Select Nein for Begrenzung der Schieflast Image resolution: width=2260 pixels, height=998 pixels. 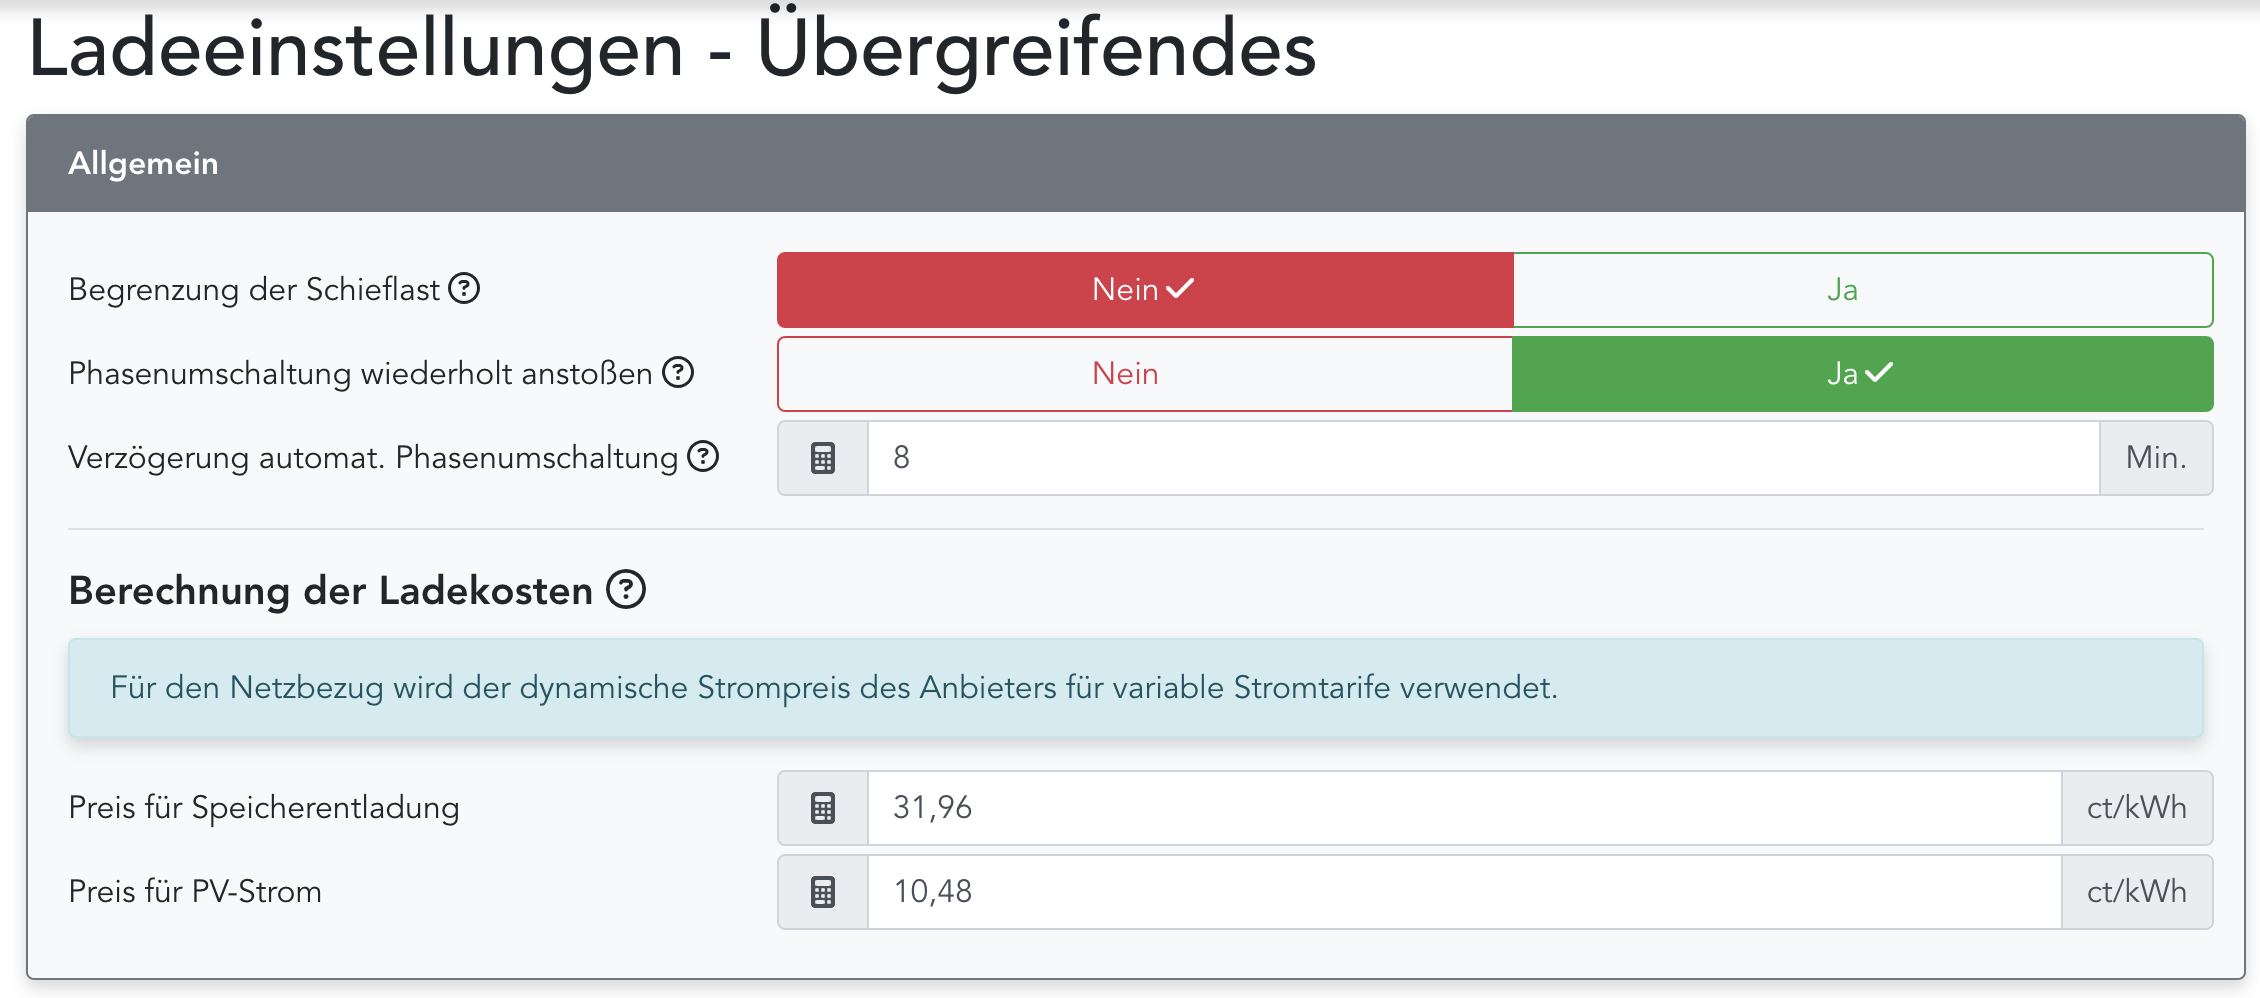[1144, 290]
